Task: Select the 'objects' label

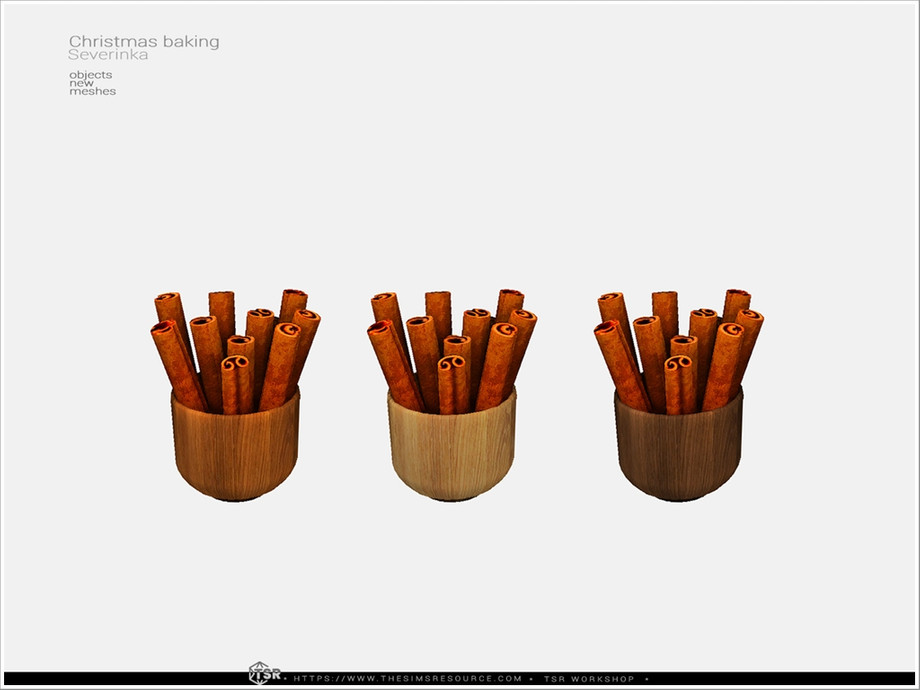Action: 90,75
